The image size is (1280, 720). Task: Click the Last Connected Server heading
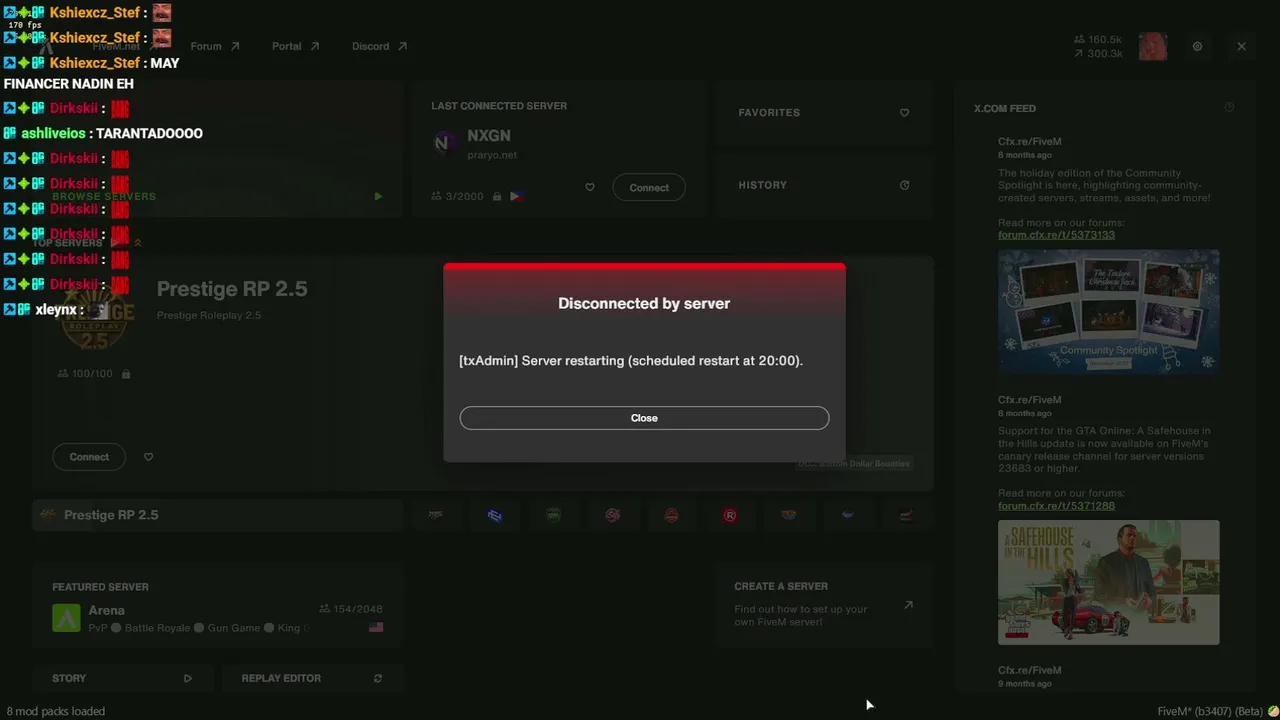coord(499,106)
